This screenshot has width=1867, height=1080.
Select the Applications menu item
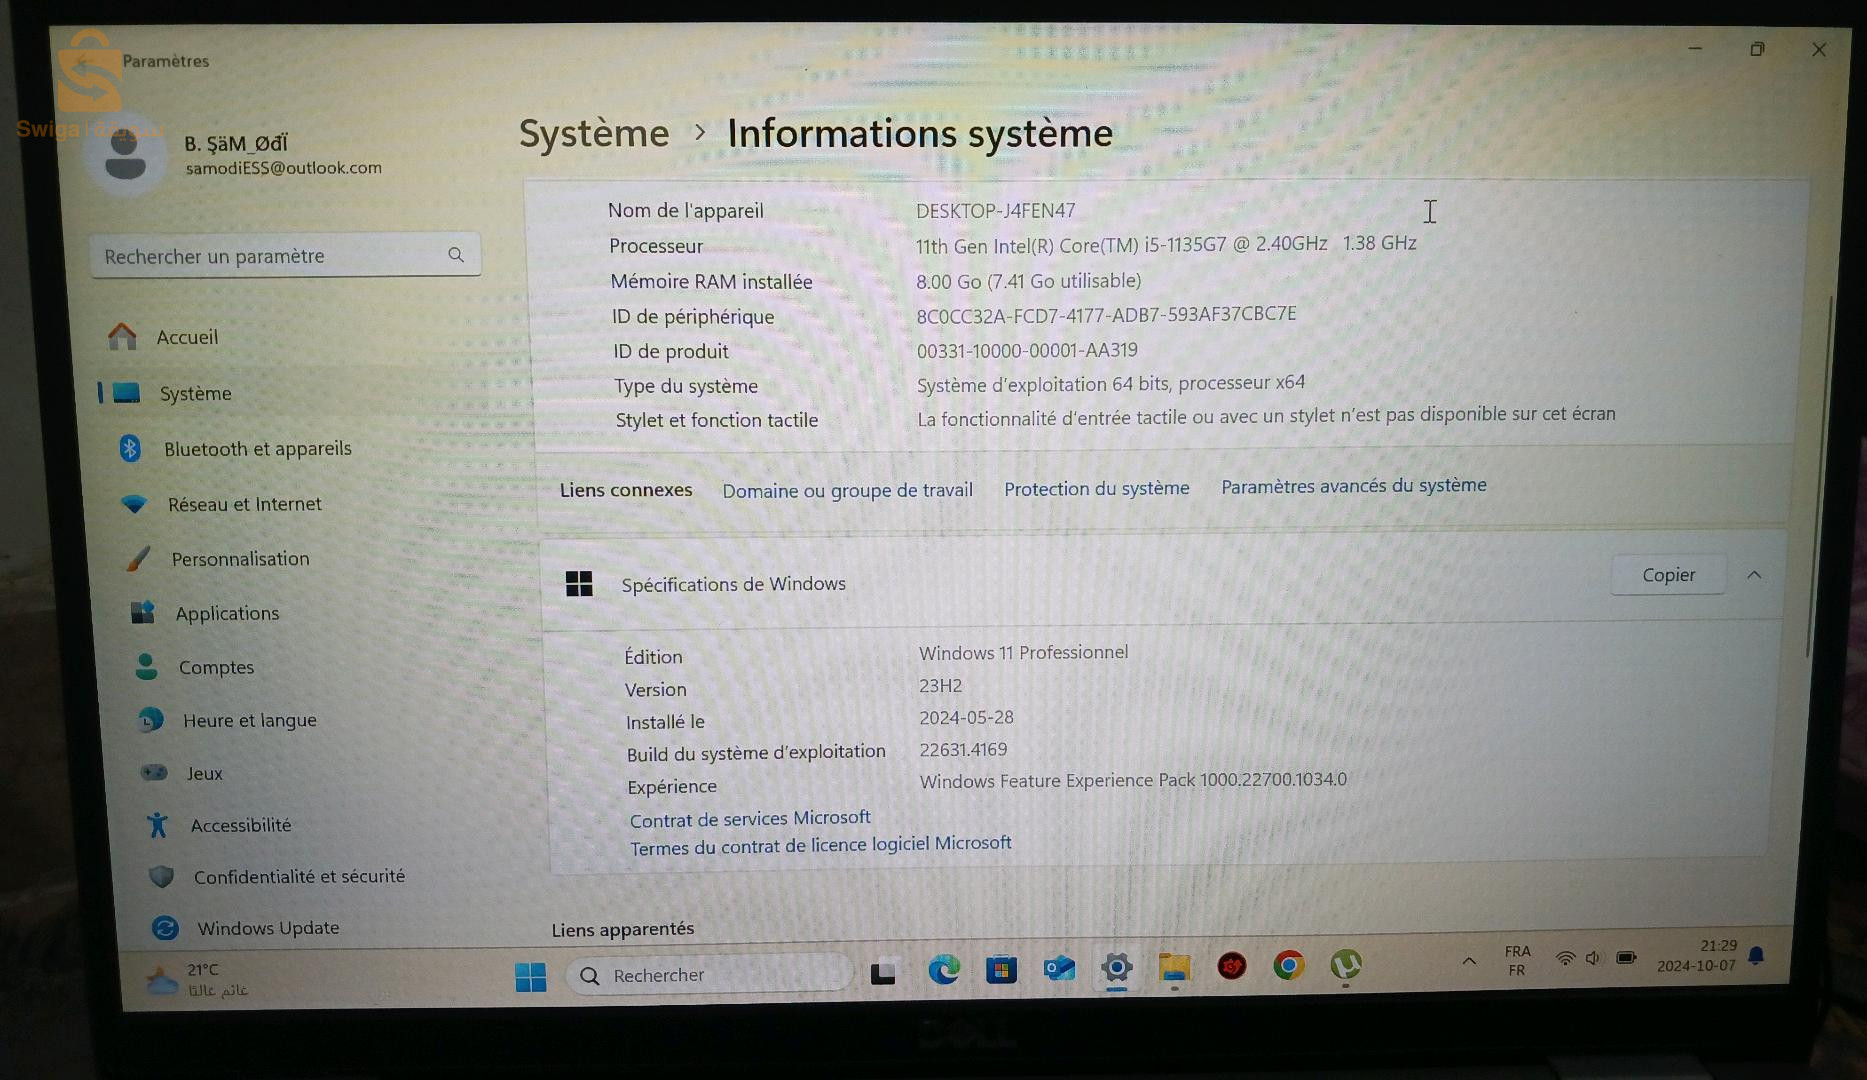pos(227,613)
